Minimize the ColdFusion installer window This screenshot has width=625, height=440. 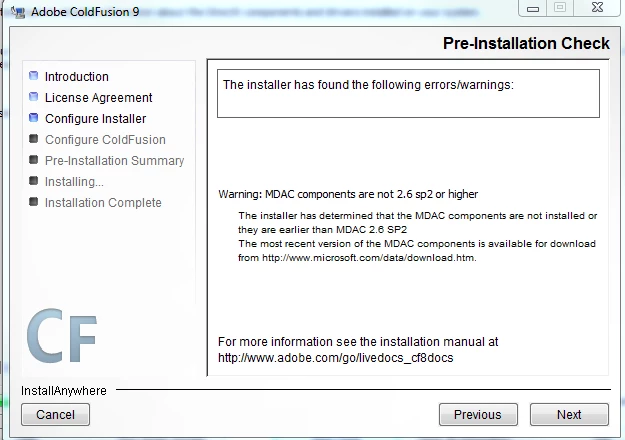533,8
